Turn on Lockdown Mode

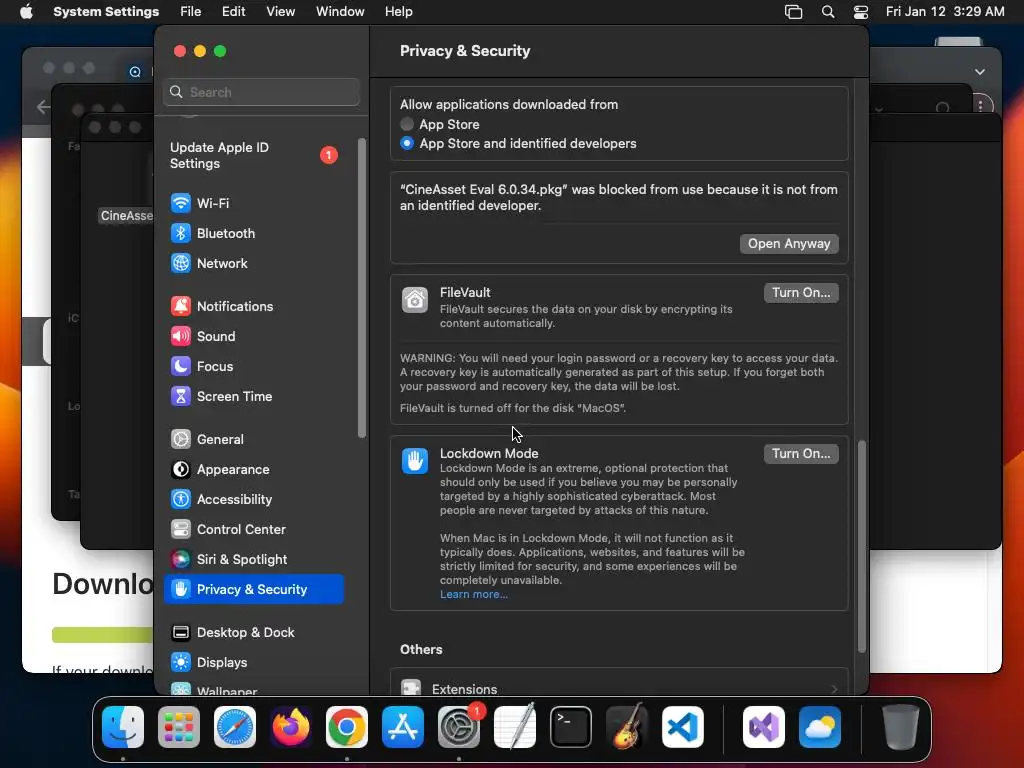[x=801, y=453]
